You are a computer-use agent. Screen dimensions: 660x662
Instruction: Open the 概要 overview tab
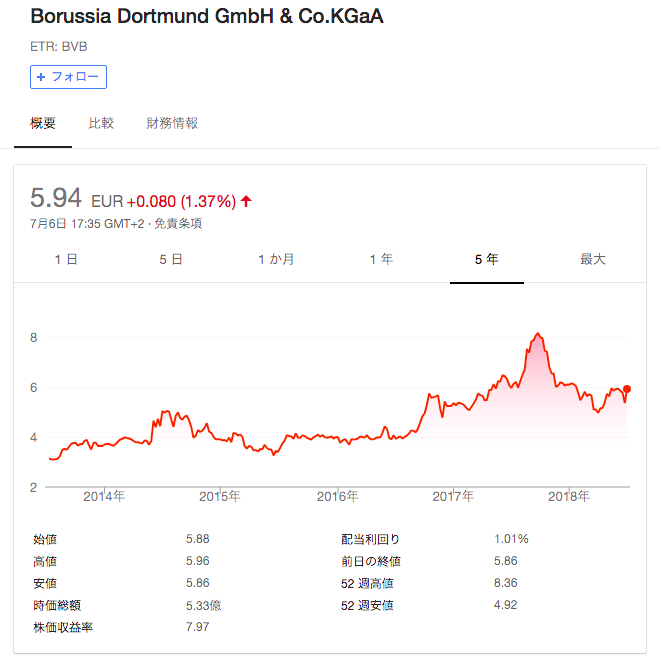click(x=43, y=123)
